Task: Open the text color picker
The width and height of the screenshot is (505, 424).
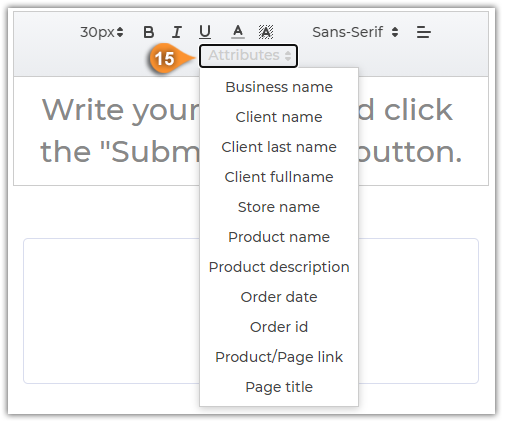Action: pos(238,32)
